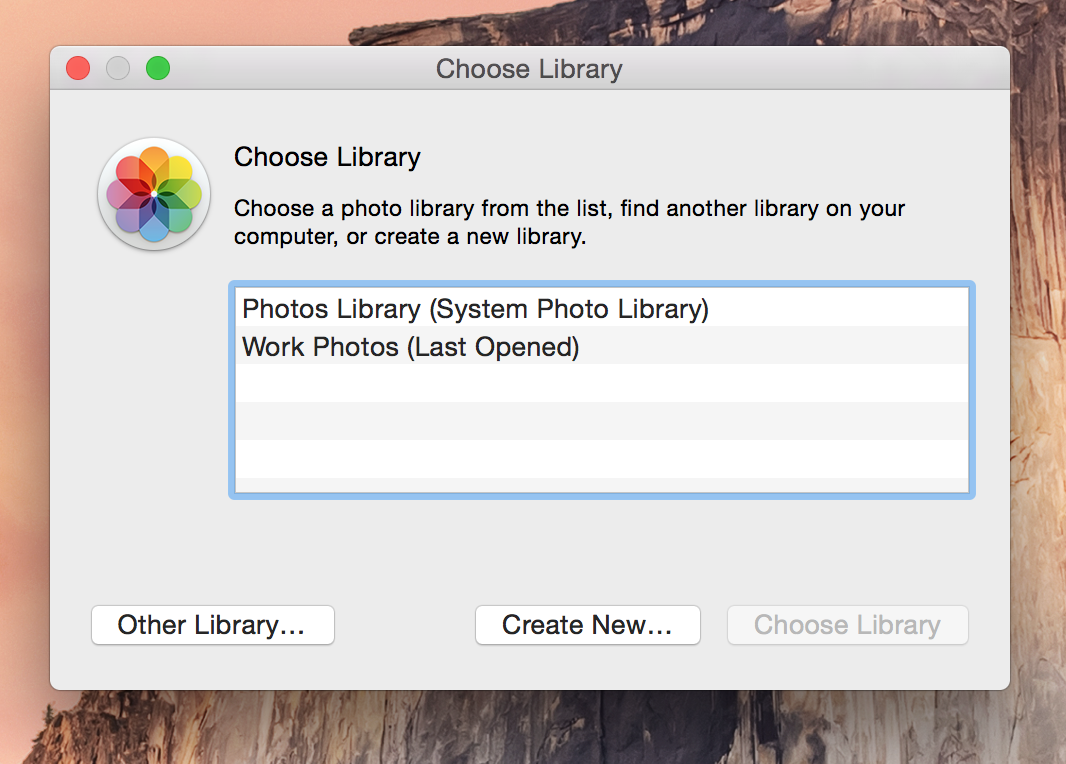Click the bold Choose Library heading
Screen dimensions: 1066x764
(x=327, y=157)
